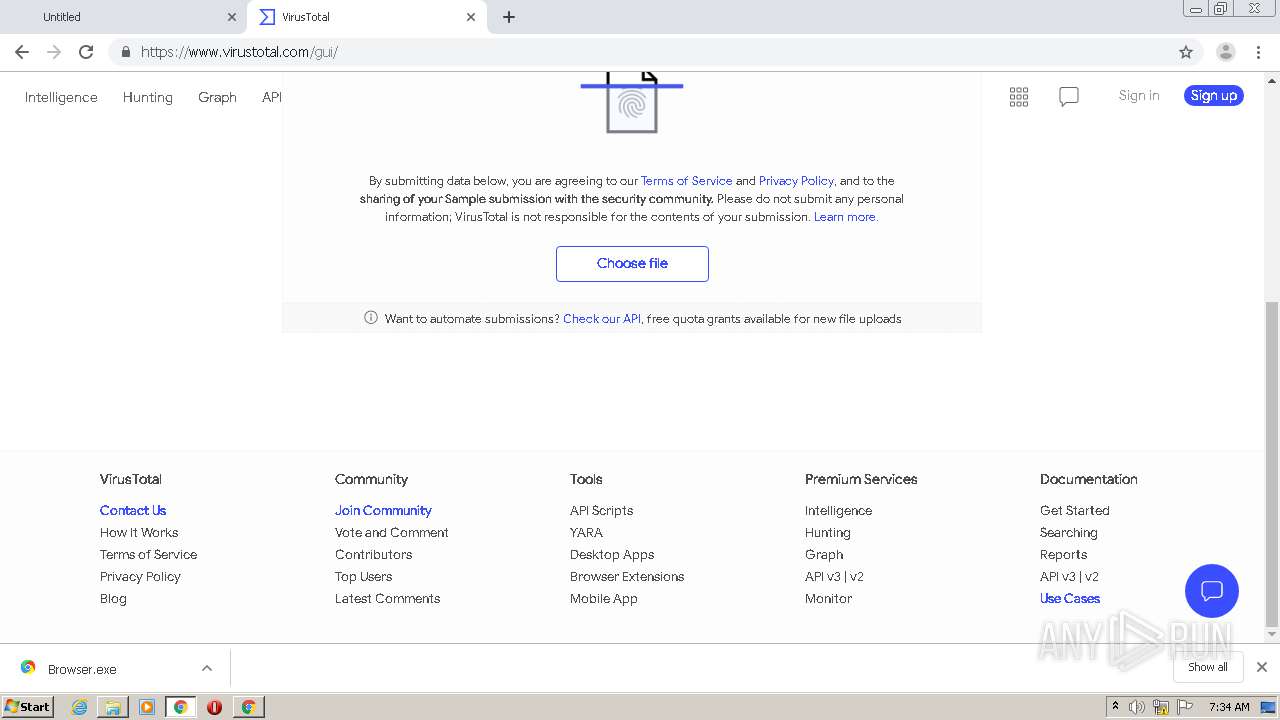Screen dimensions: 1280x720
Task: Open a new tab with plus button
Action: click(509, 17)
